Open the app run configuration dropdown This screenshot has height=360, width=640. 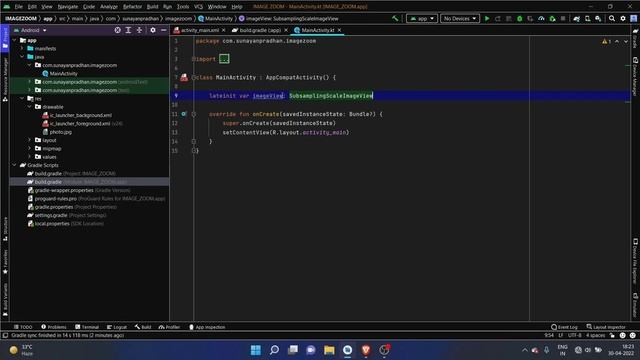[422, 18]
